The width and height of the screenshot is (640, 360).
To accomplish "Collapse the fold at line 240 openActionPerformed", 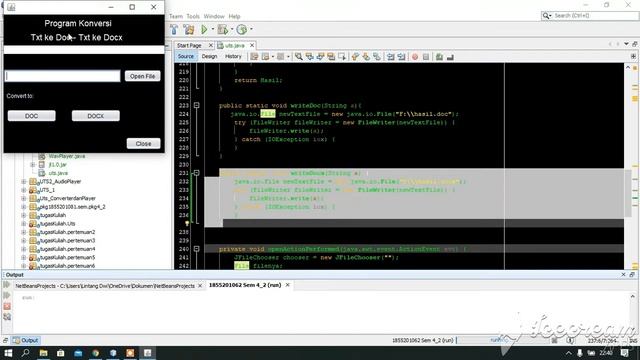I will [197, 249].
